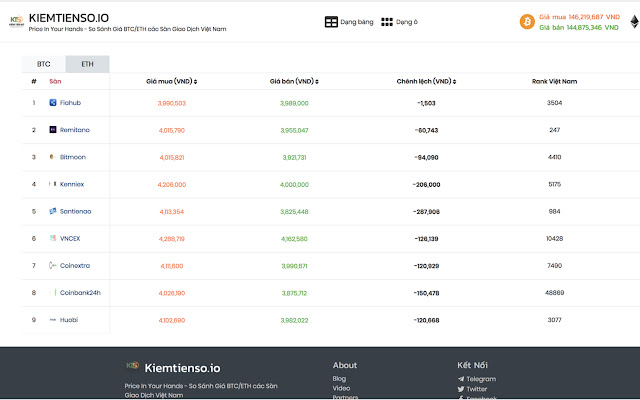Click Coinbank24h rank value 48869

(554, 293)
